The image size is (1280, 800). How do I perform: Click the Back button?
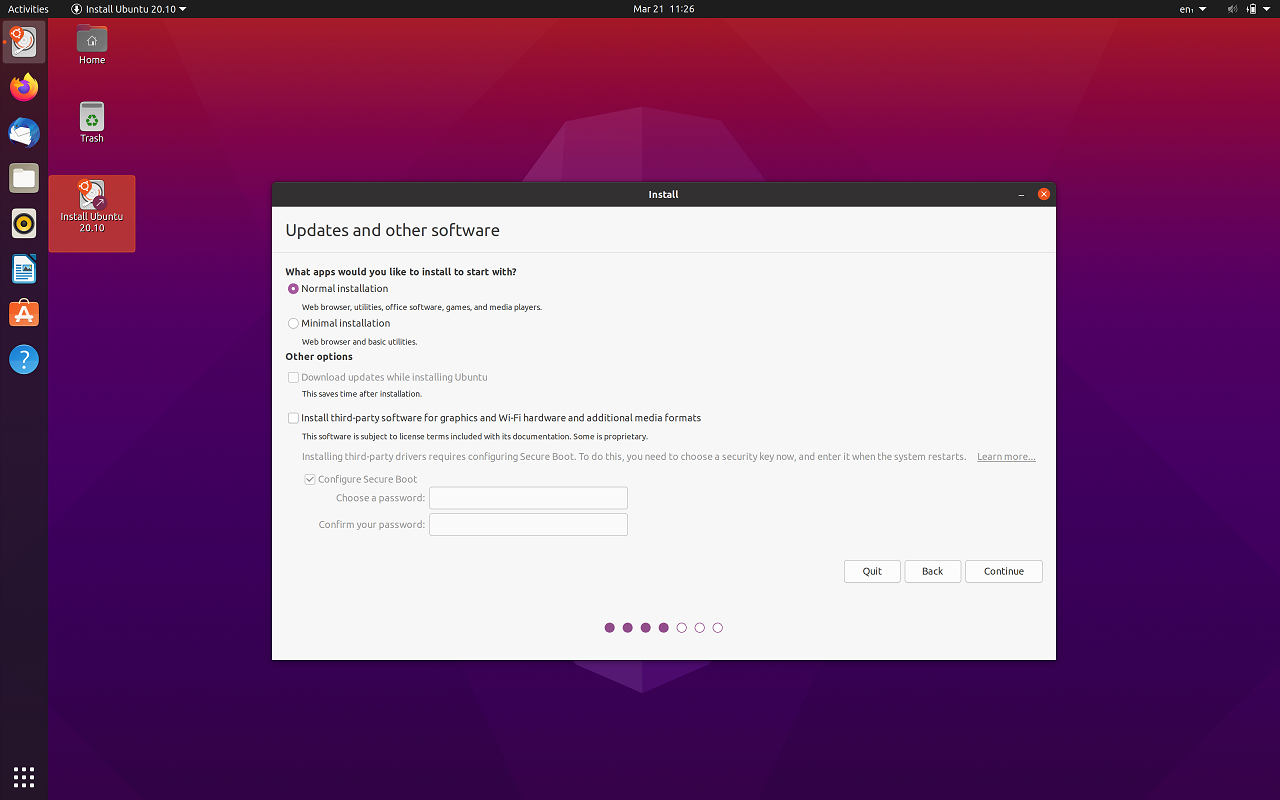pyautogui.click(x=933, y=571)
